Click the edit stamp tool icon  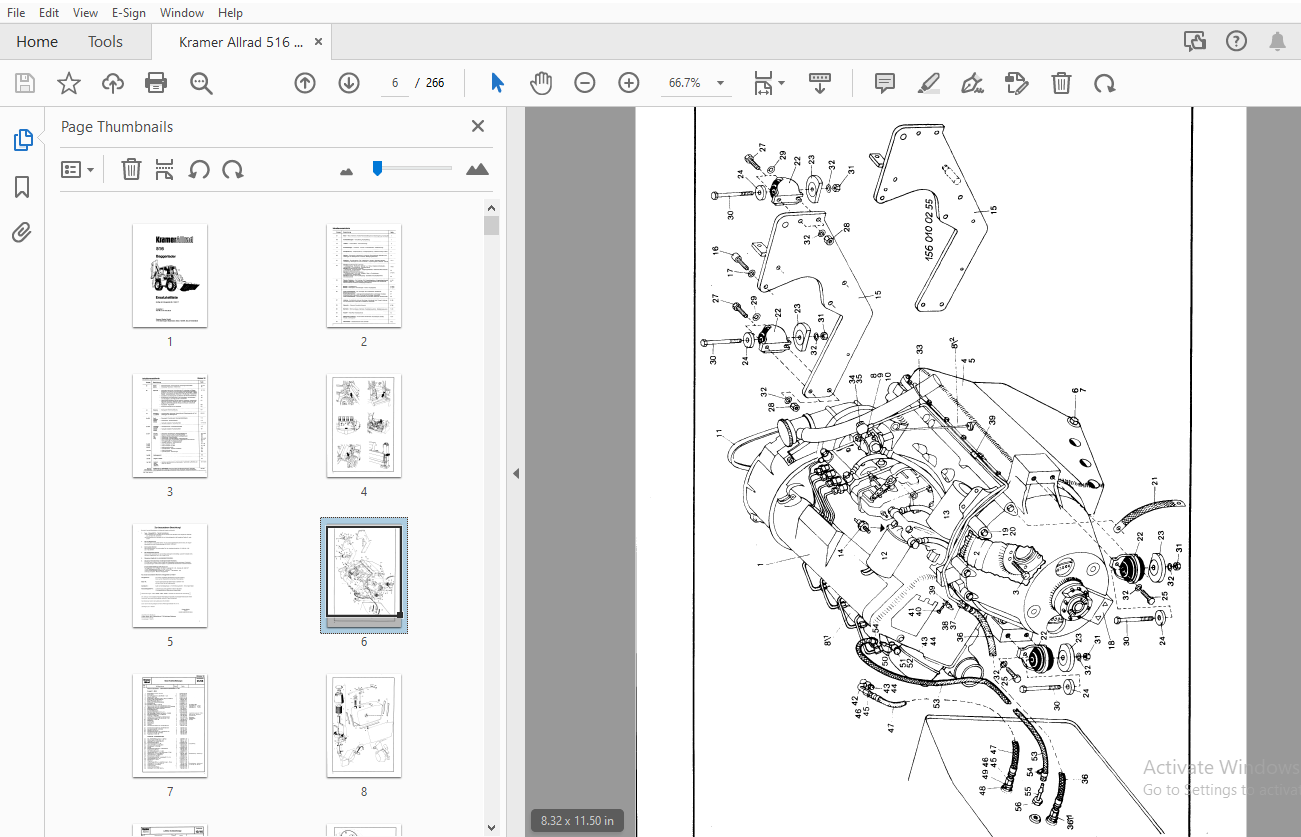point(1016,83)
